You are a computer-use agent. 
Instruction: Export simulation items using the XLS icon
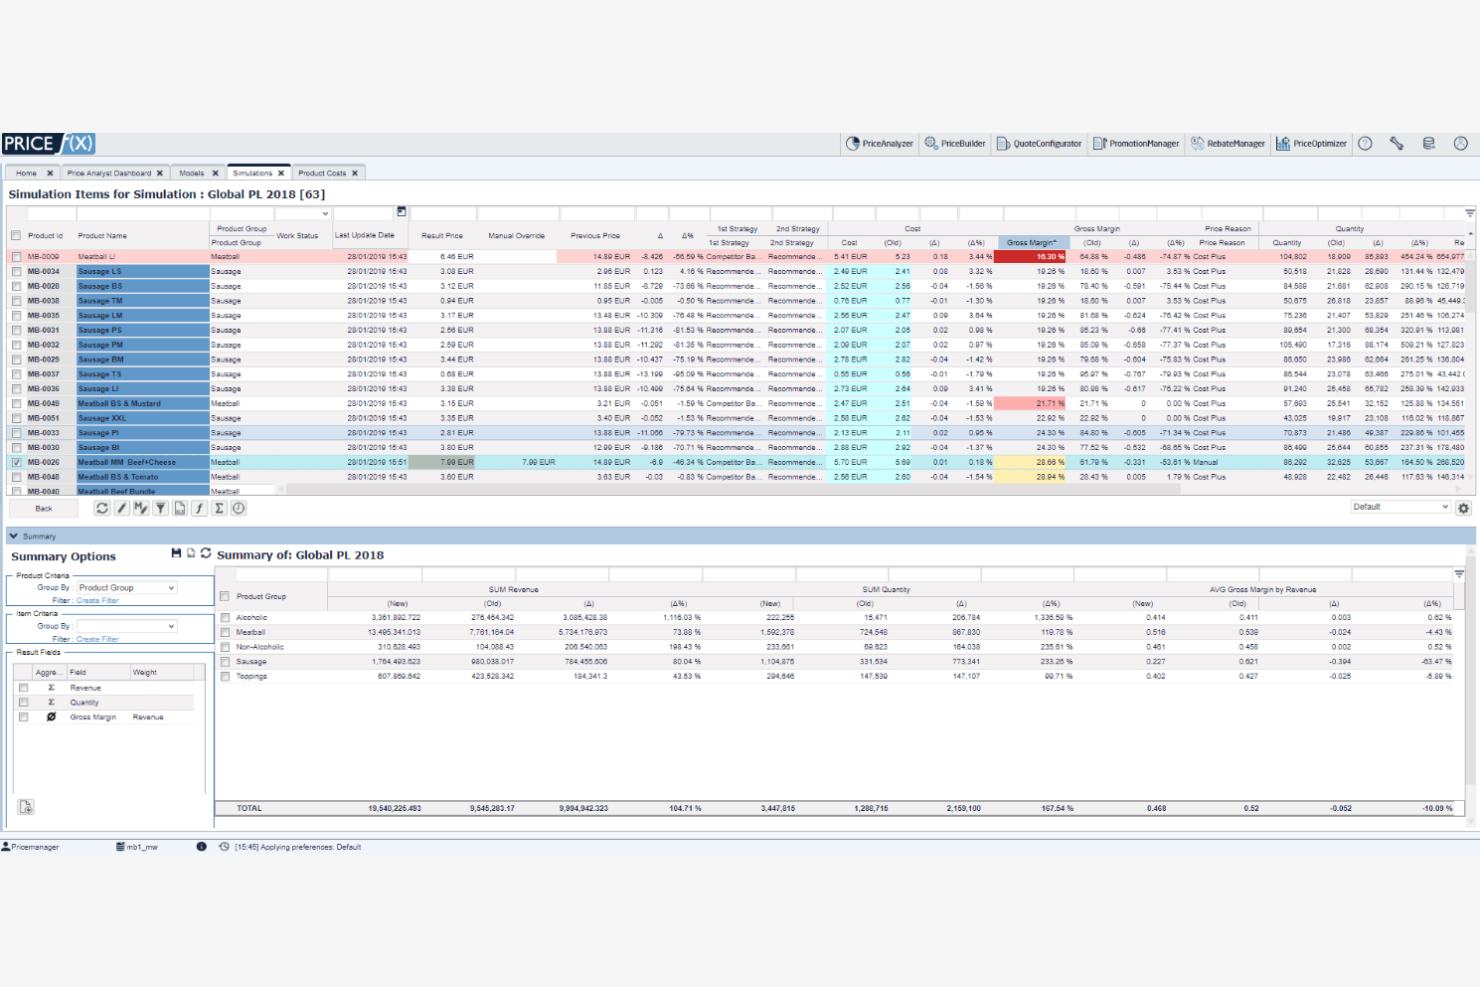(x=181, y=508)
